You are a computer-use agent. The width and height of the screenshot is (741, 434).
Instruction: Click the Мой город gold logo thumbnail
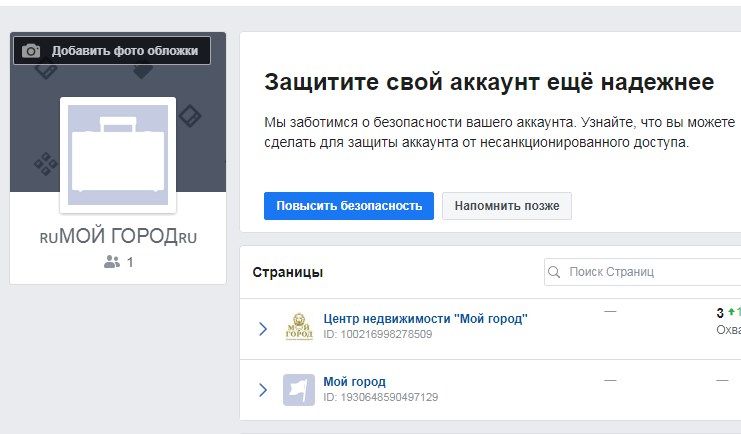coord(299,327)
